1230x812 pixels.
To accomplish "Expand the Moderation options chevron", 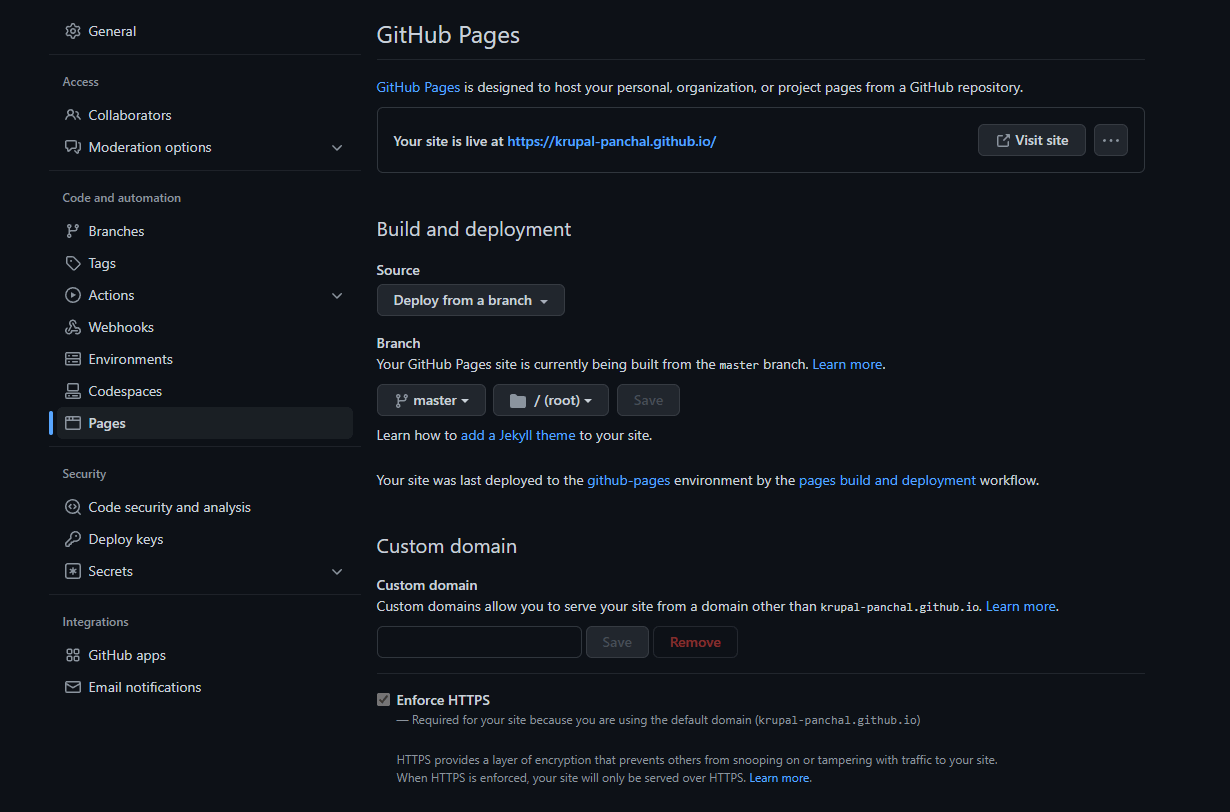I will (x=337, y=148).
